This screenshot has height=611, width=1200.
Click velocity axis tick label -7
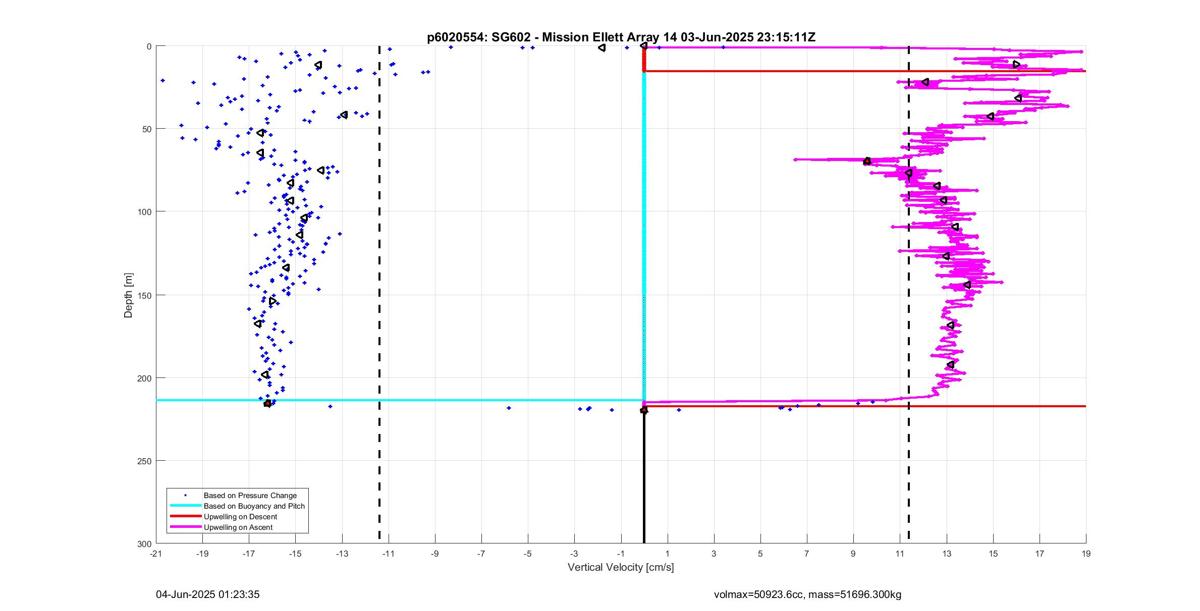coord(481,553)
